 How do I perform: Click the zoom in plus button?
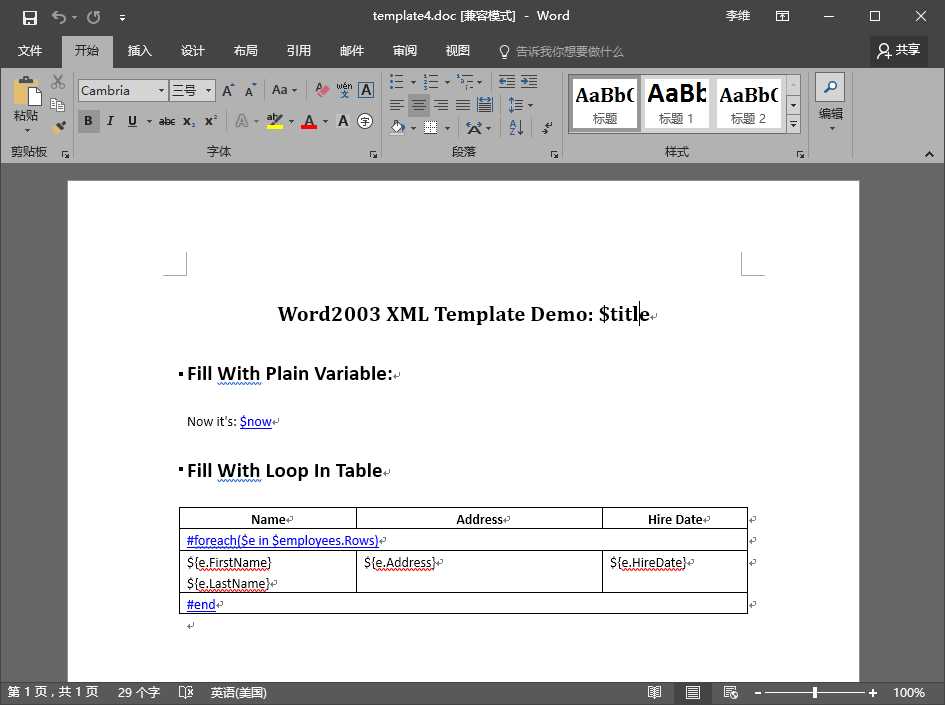coord(872,693)
